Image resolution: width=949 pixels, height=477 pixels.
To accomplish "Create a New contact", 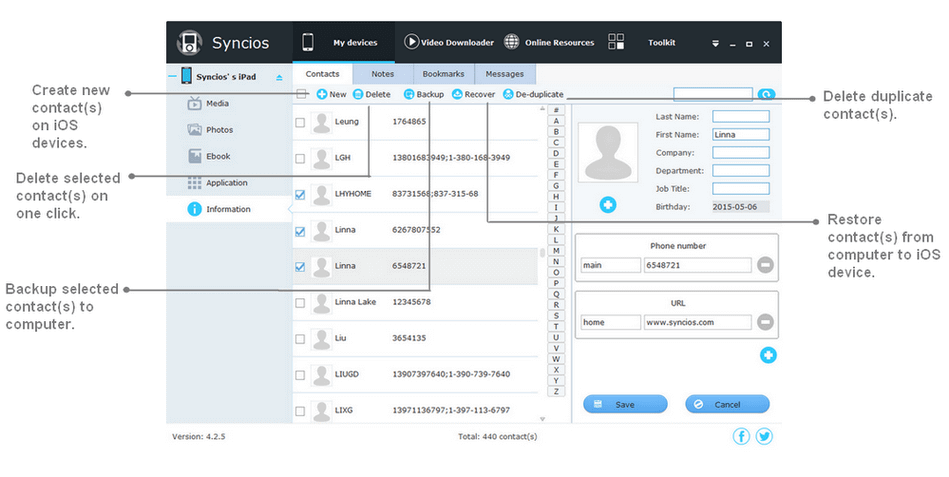I will (x=332, y=94).
